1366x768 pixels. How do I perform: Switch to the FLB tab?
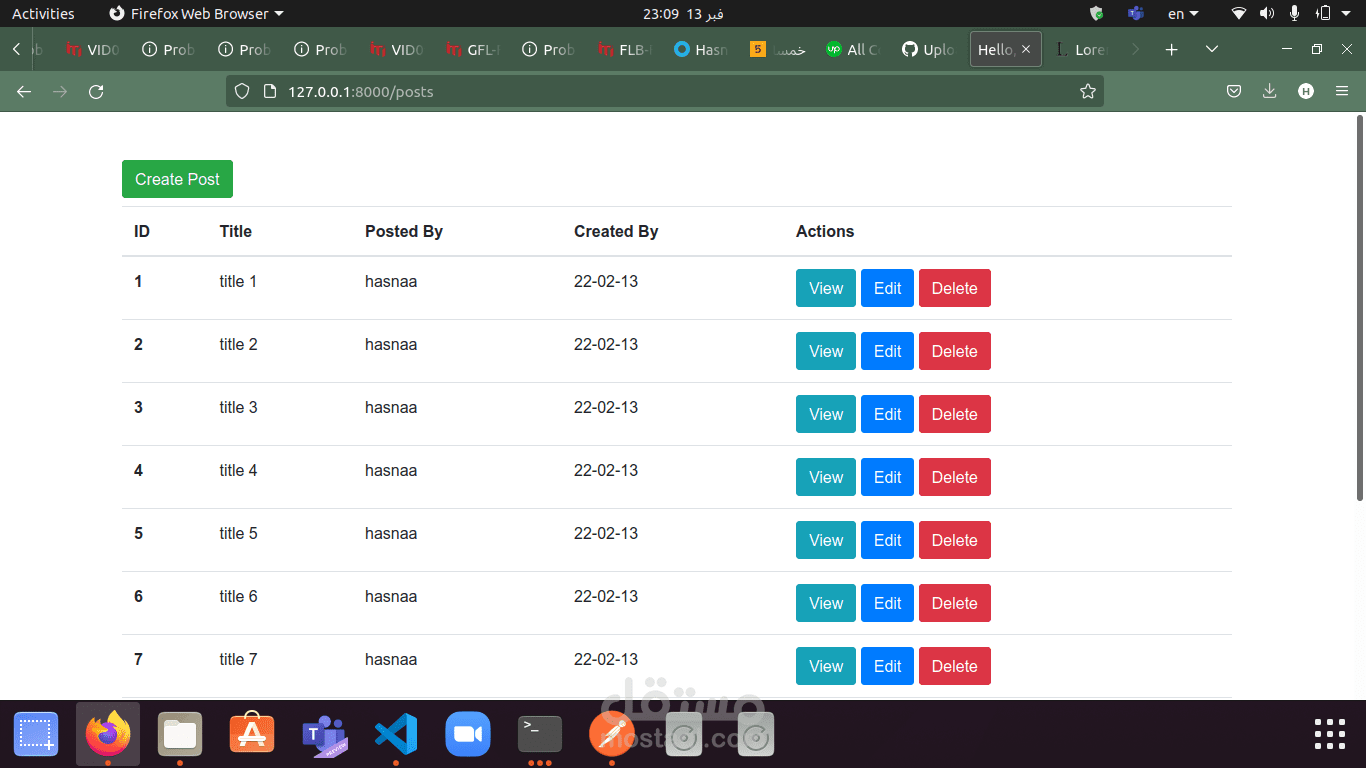(624, 49)
